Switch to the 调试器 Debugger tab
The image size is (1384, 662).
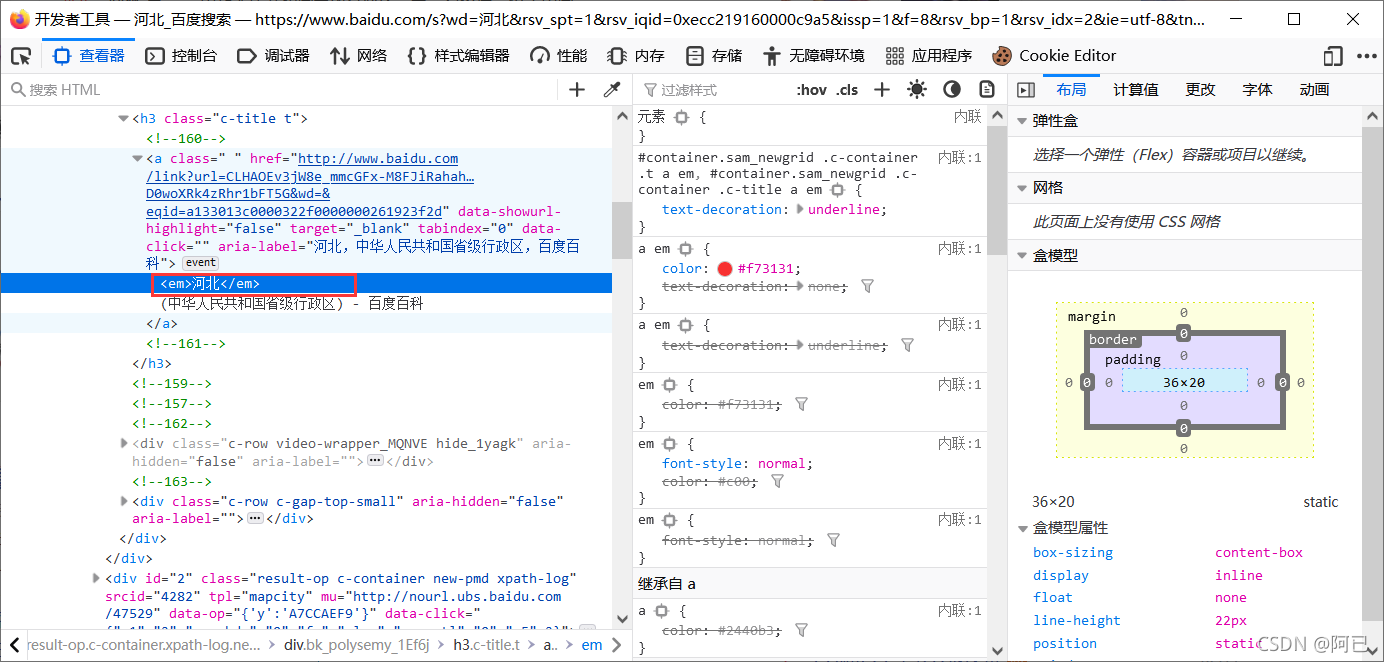pos(273,56)
